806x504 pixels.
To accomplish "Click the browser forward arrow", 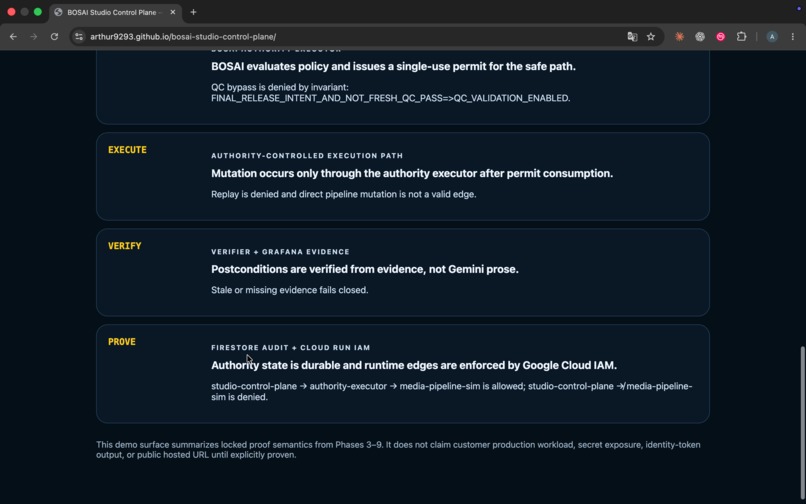I will (x=33, y=37).
